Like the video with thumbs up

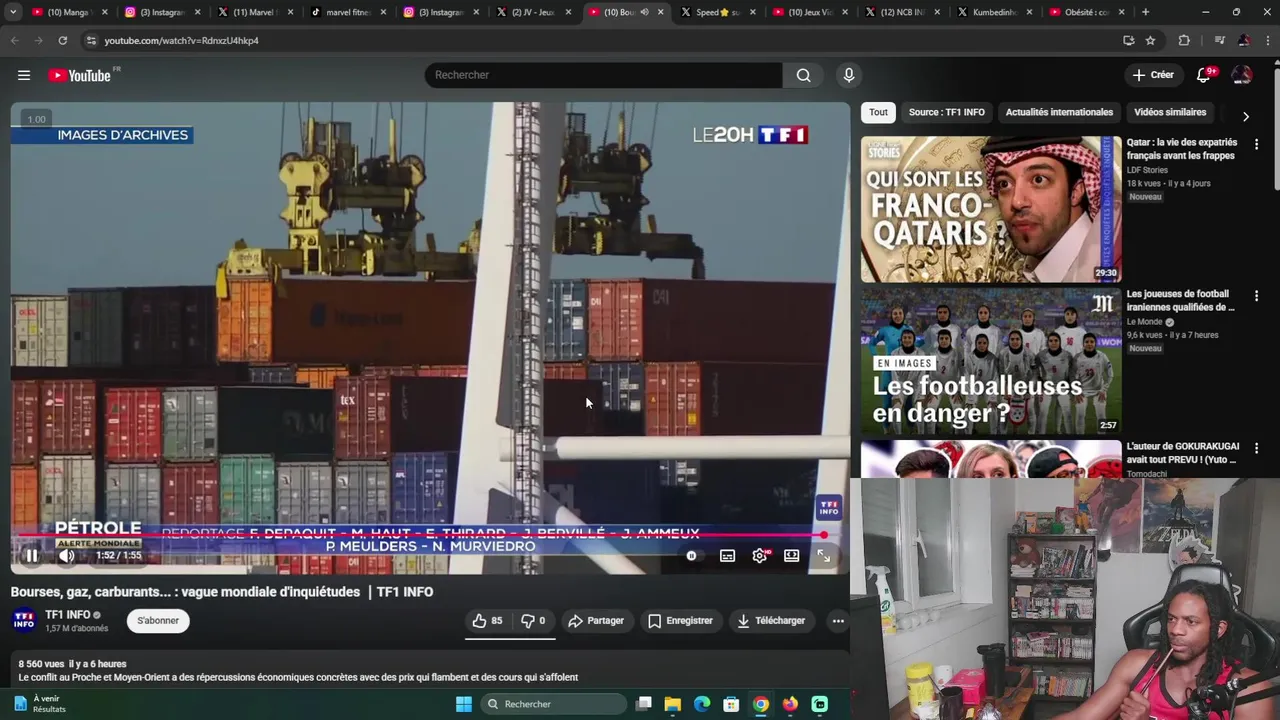488,621
